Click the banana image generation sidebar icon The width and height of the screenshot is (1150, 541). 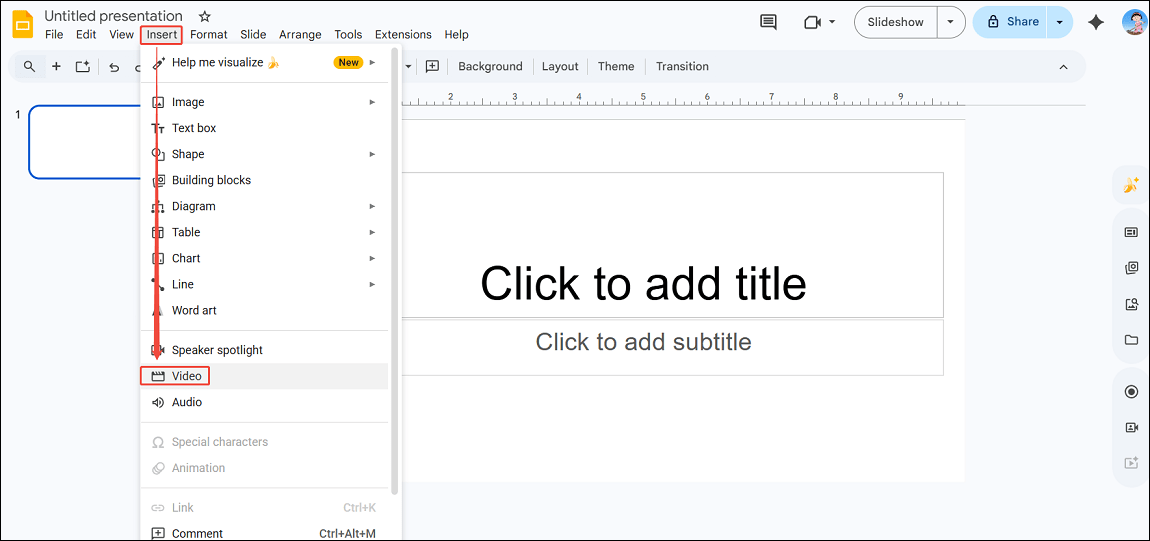[x=1131, y=185]
